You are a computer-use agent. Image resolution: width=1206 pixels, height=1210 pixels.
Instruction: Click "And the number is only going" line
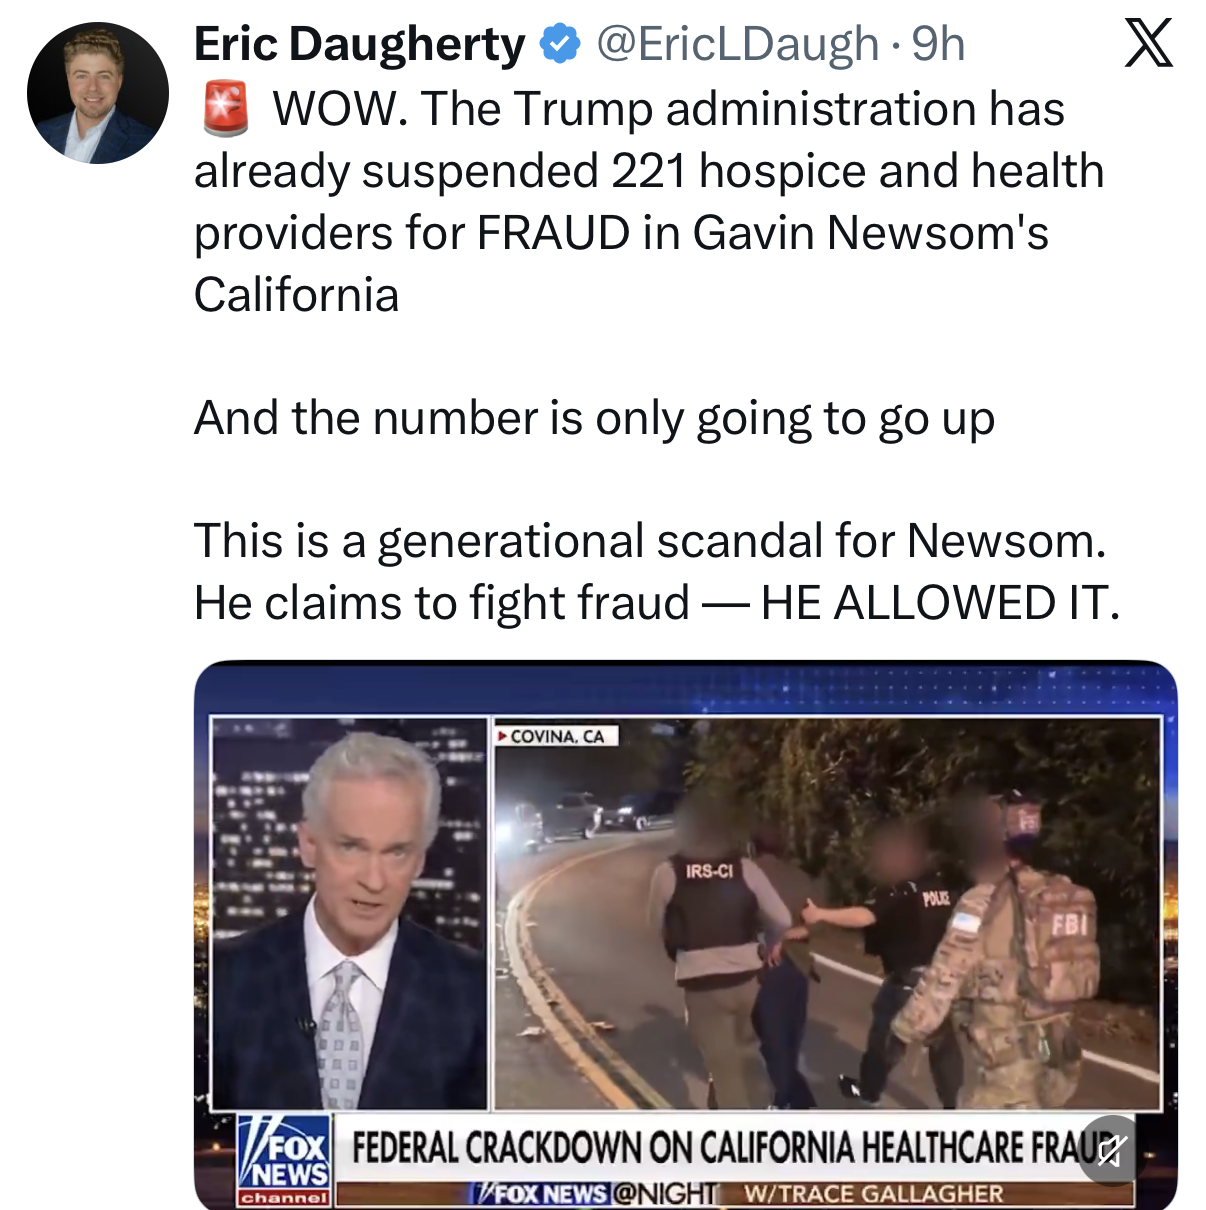click(594, 418)
